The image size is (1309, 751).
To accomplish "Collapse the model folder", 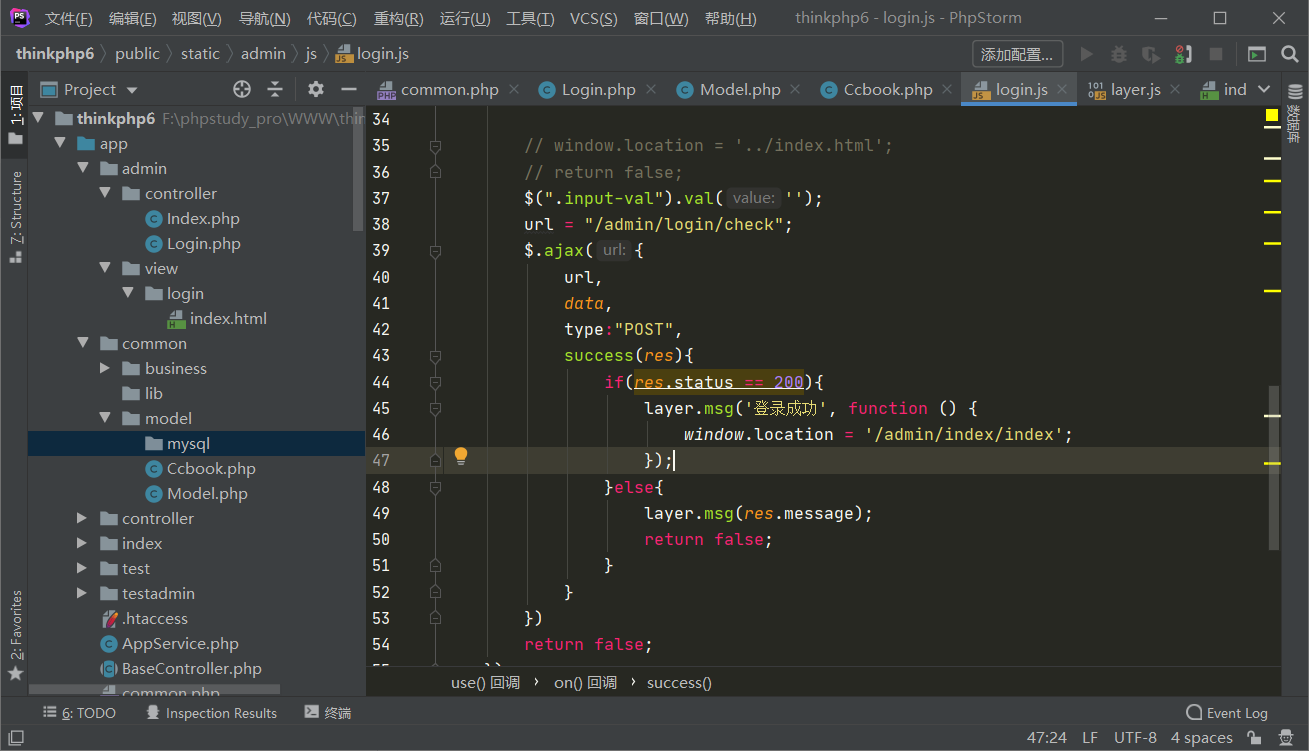I will point(106,418).
